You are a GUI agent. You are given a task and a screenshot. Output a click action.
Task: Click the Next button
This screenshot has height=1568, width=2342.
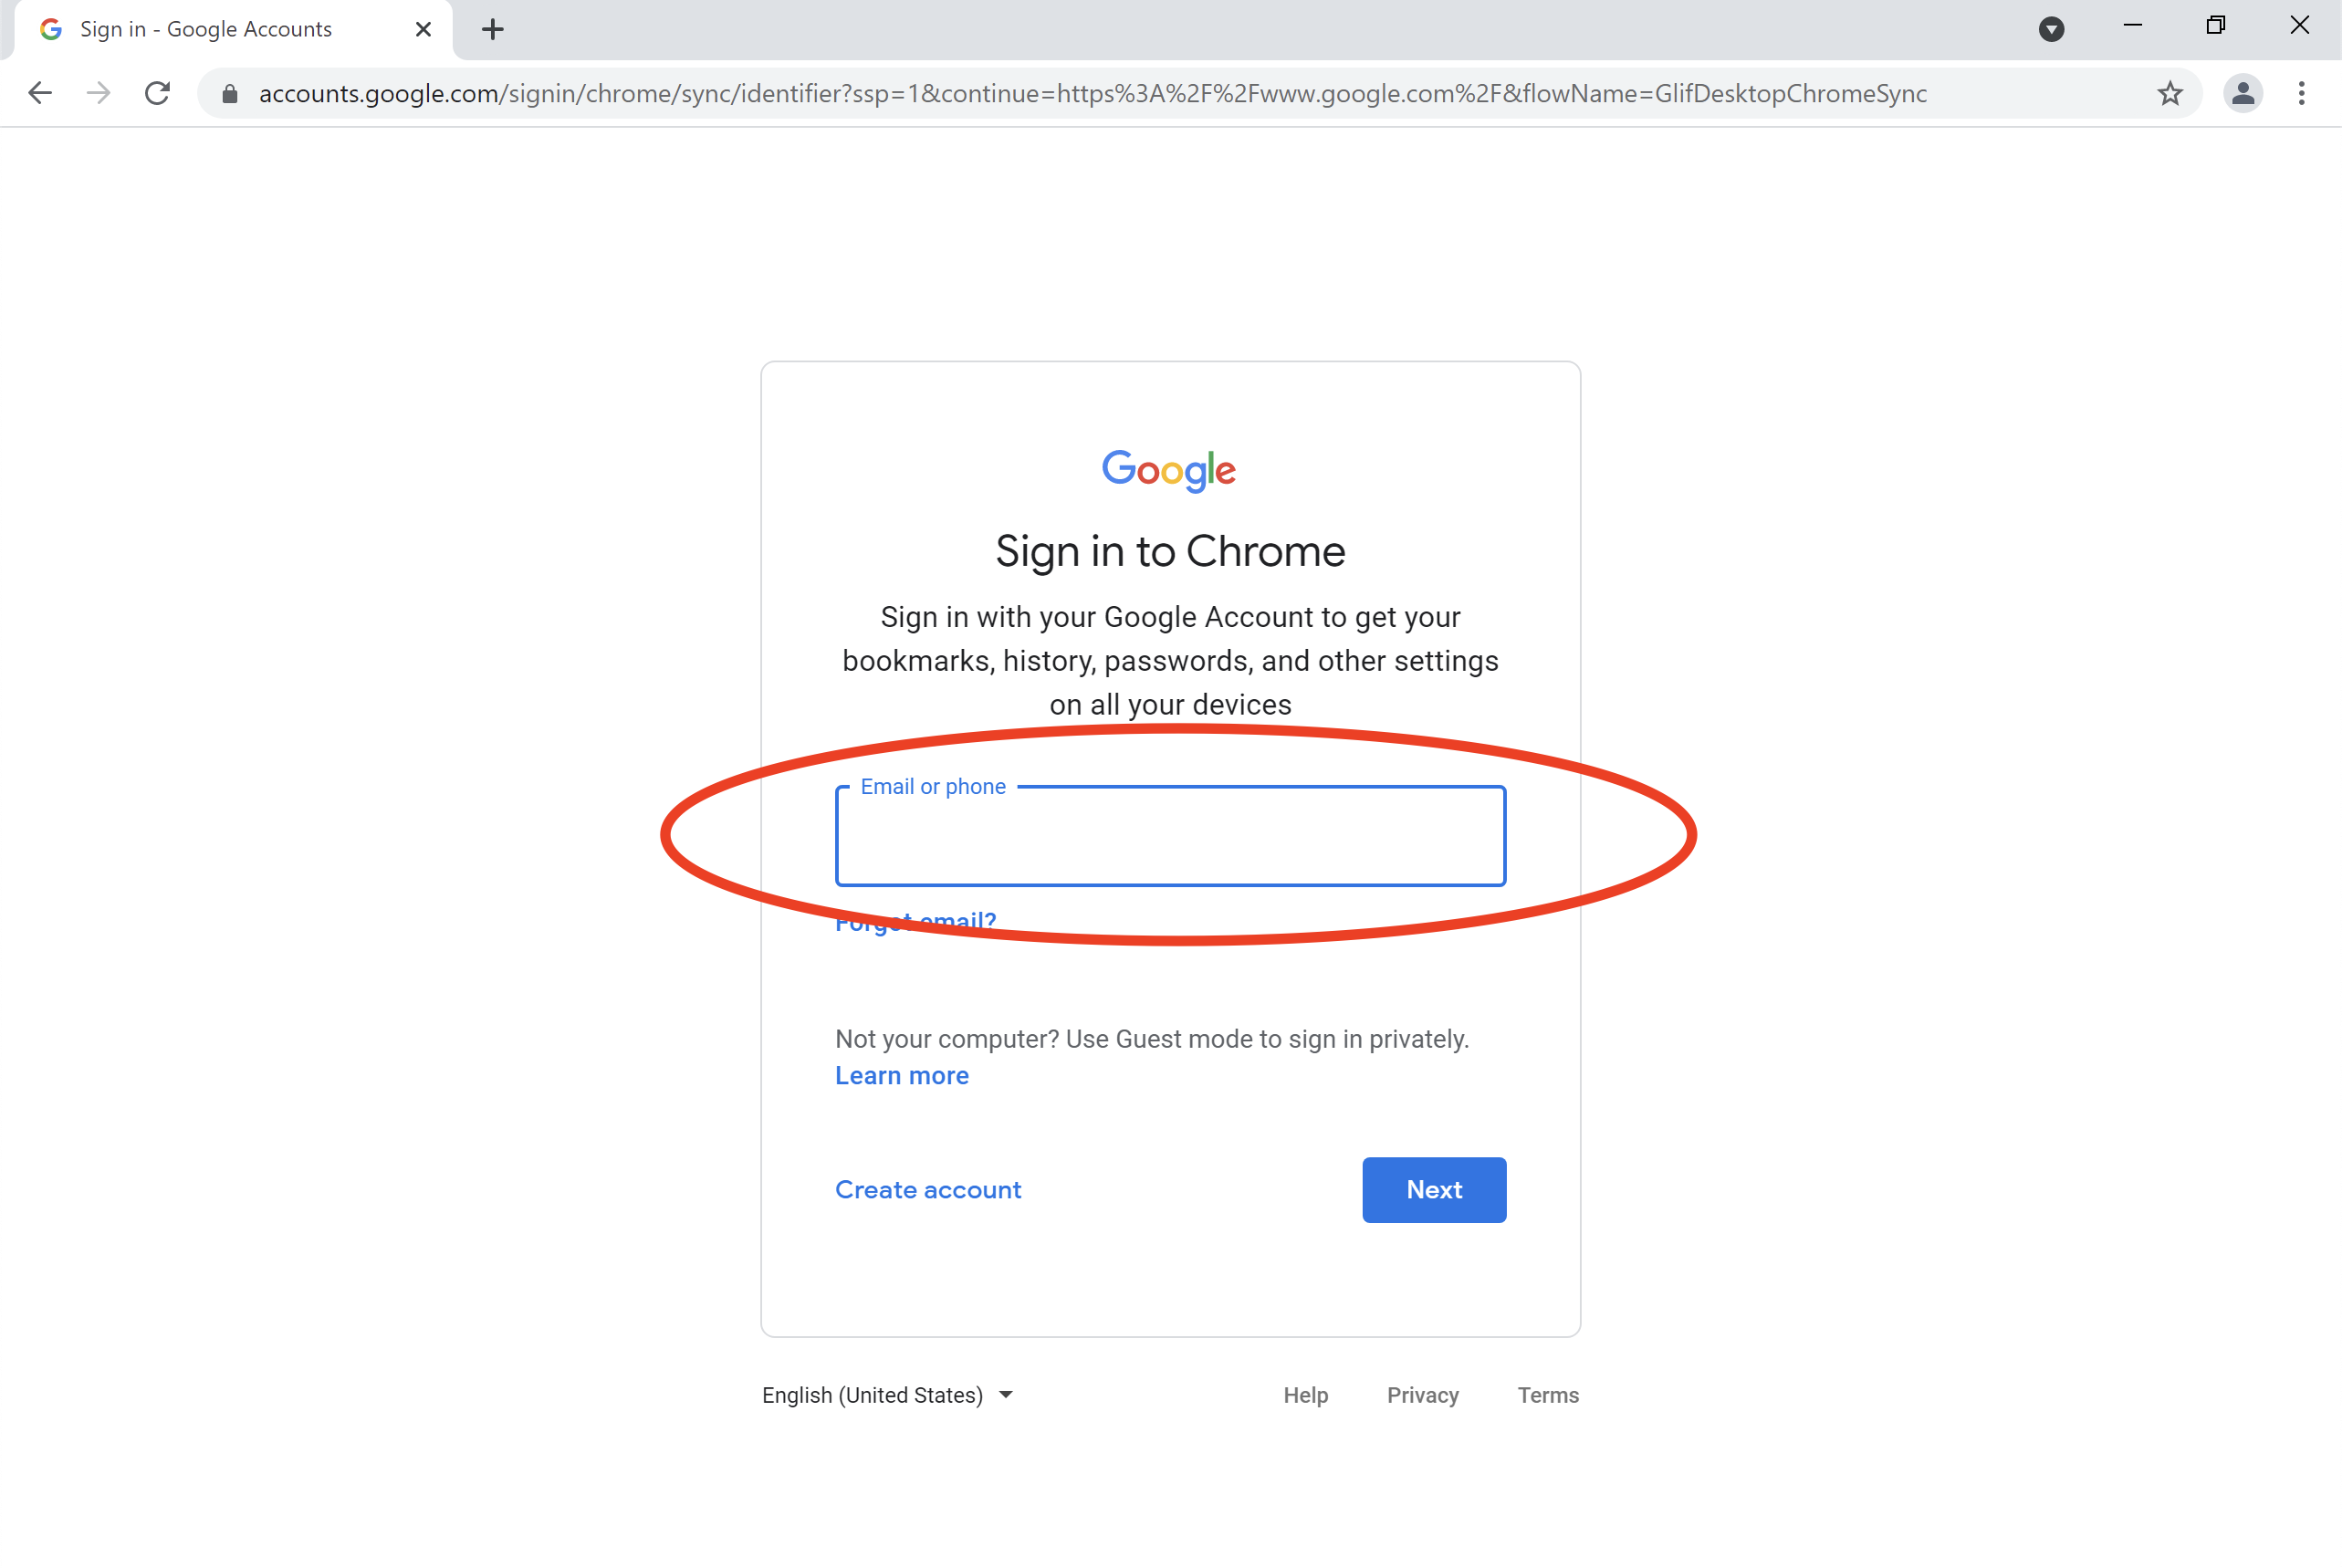1433,1189
